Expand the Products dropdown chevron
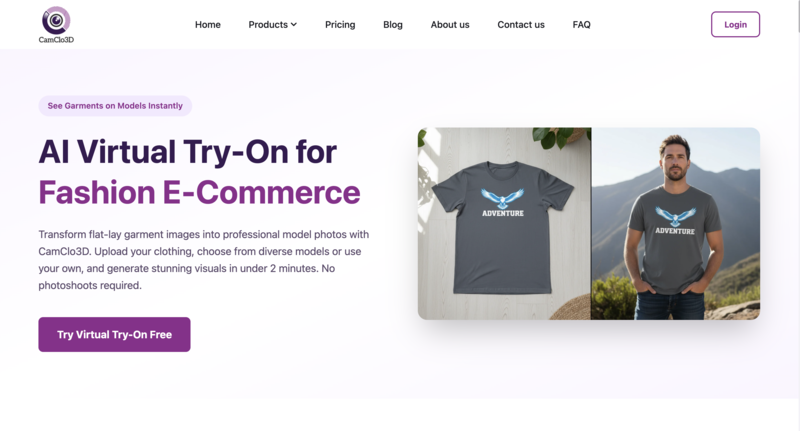Screen dimensions: 800x431 tap(294, 24)
